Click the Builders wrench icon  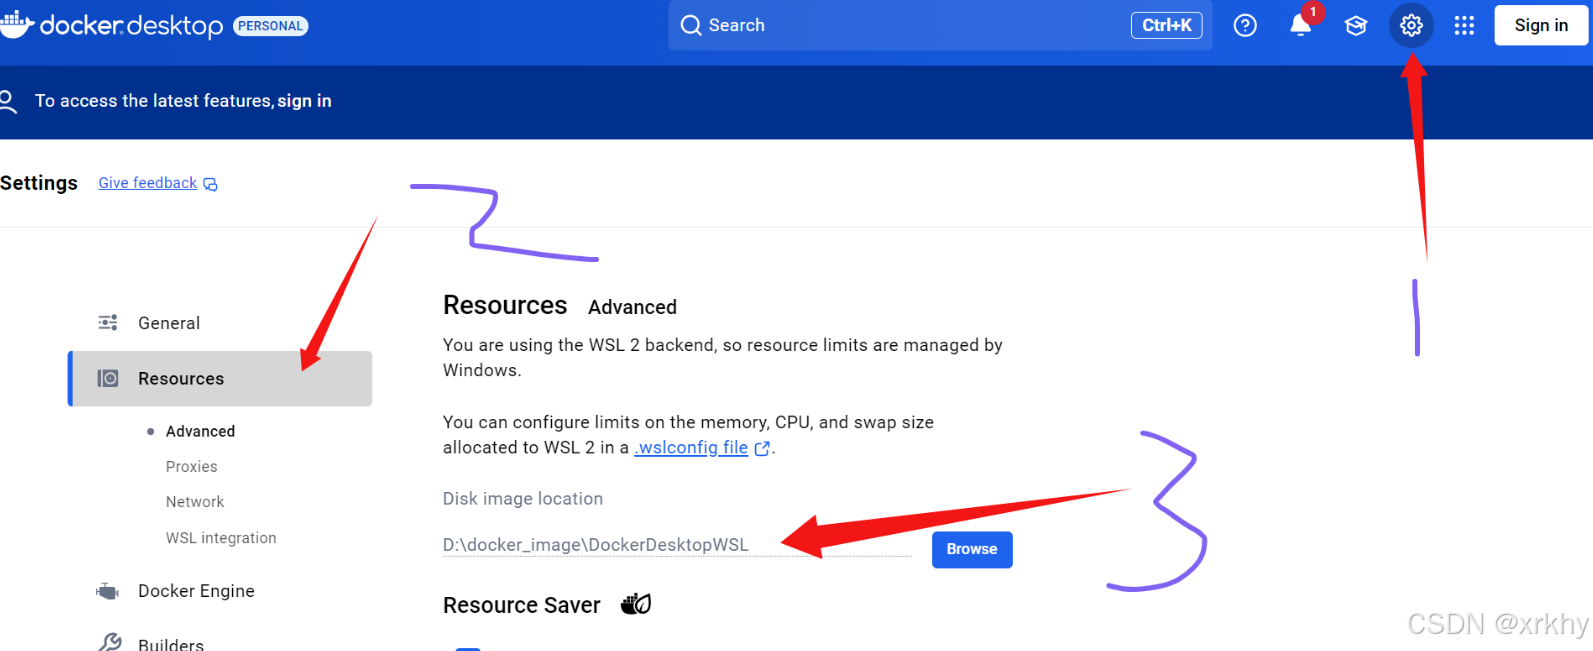click(110, 643)
